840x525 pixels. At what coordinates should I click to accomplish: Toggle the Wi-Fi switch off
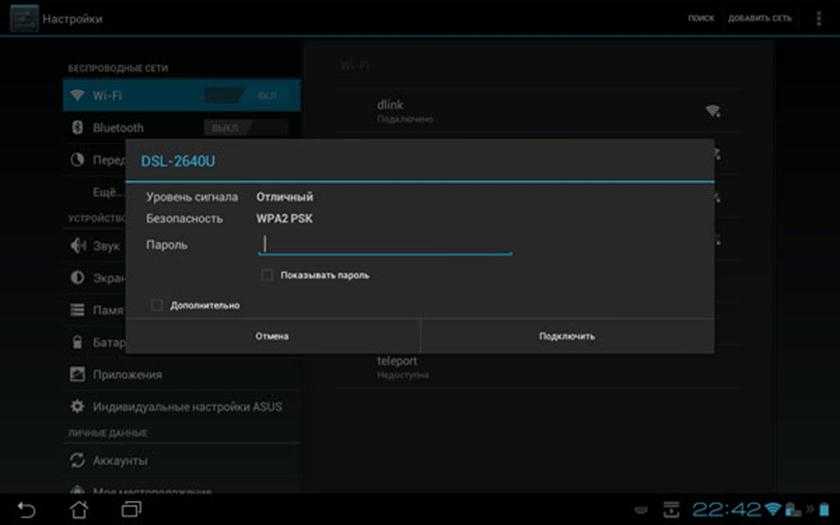pos(245,96)
